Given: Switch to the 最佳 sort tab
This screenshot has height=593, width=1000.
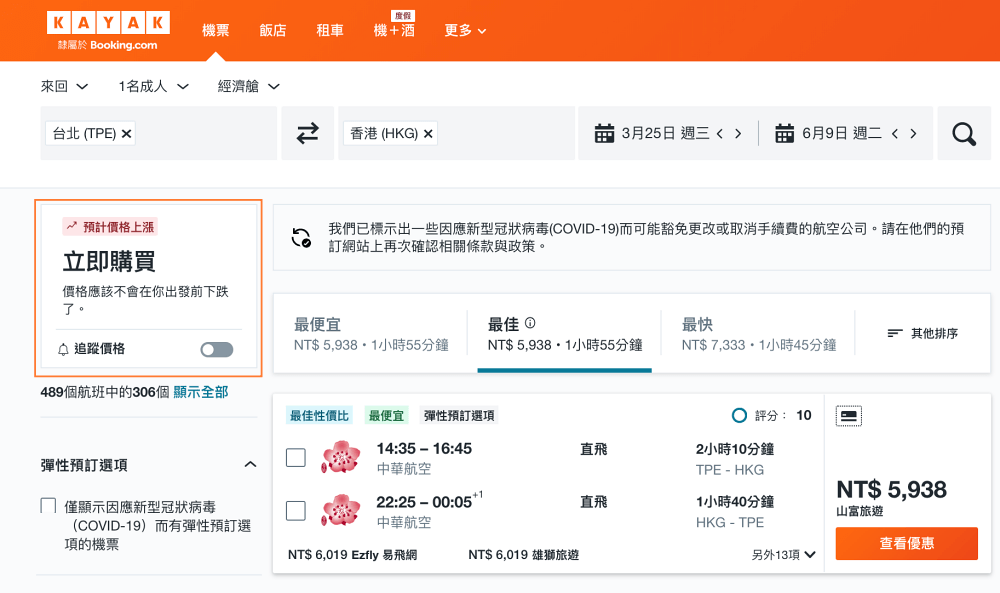Looking at the screenshot, I should (564, 333).
